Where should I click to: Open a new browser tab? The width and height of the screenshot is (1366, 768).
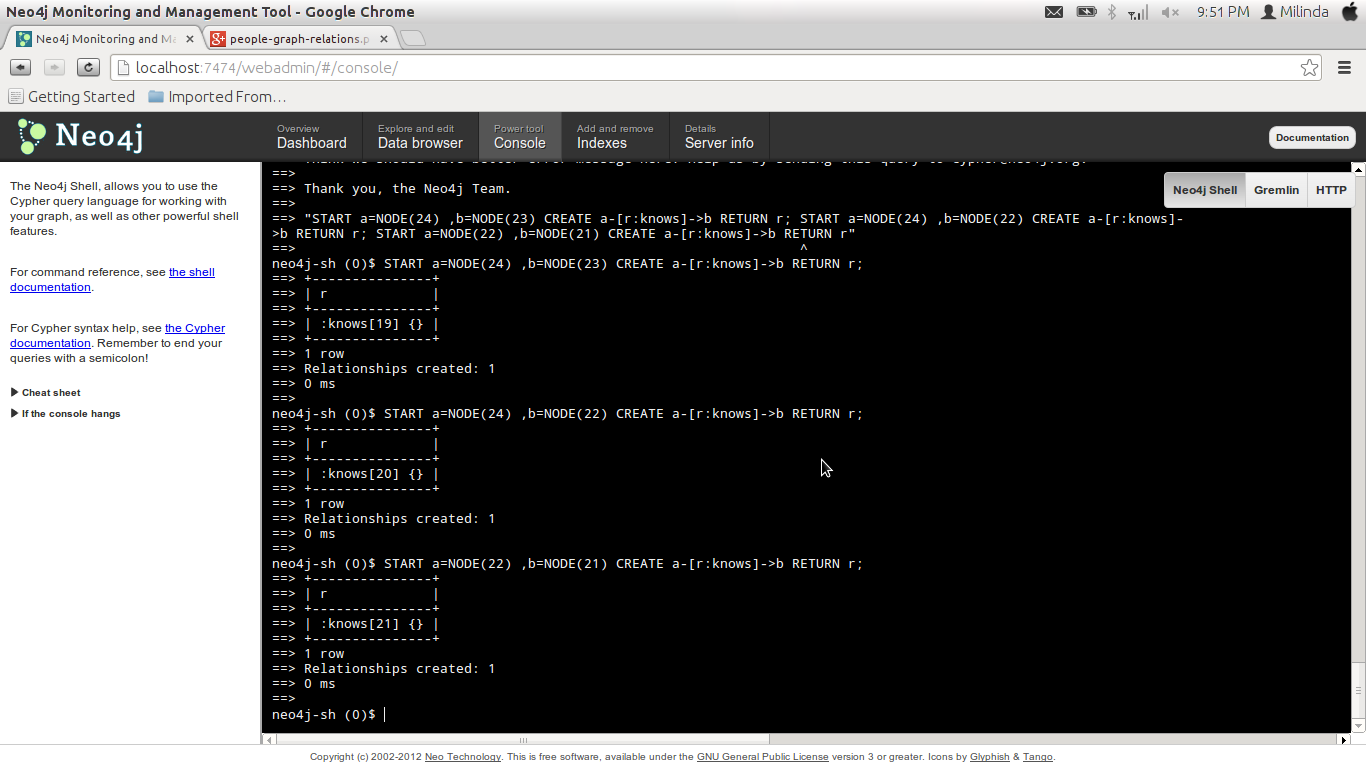[413, 39]
